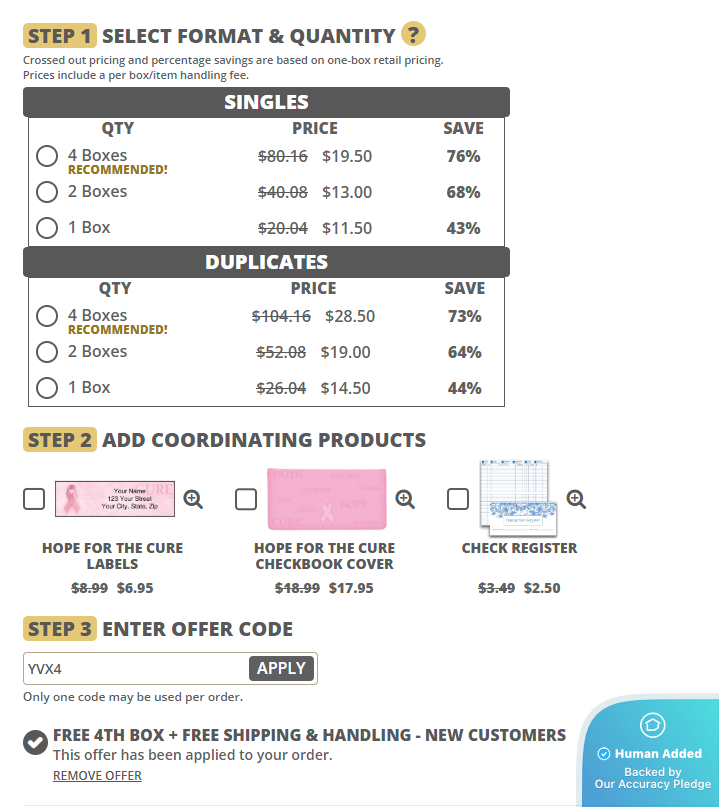
Task: Select Singles 1 Box option
Action: click(47, 228)
